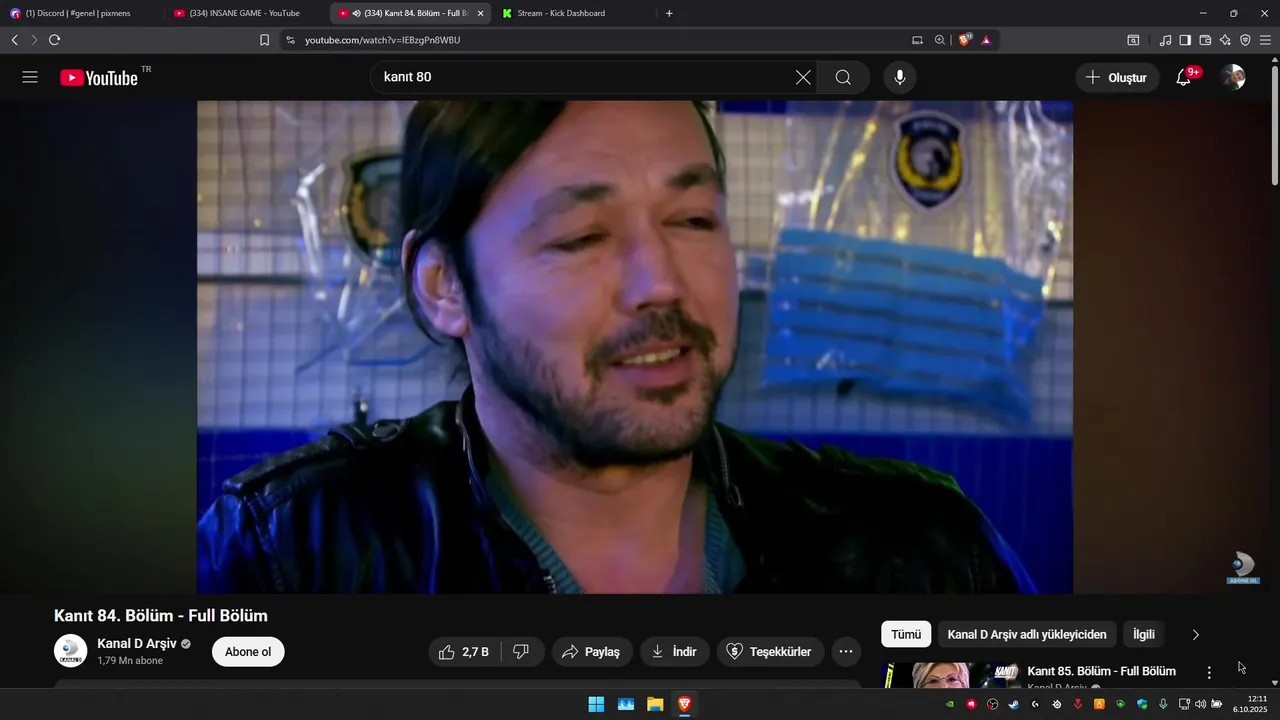Screen dimensions: 1280x720
Task: Bookmark this page
Action: tap(264, 40)
